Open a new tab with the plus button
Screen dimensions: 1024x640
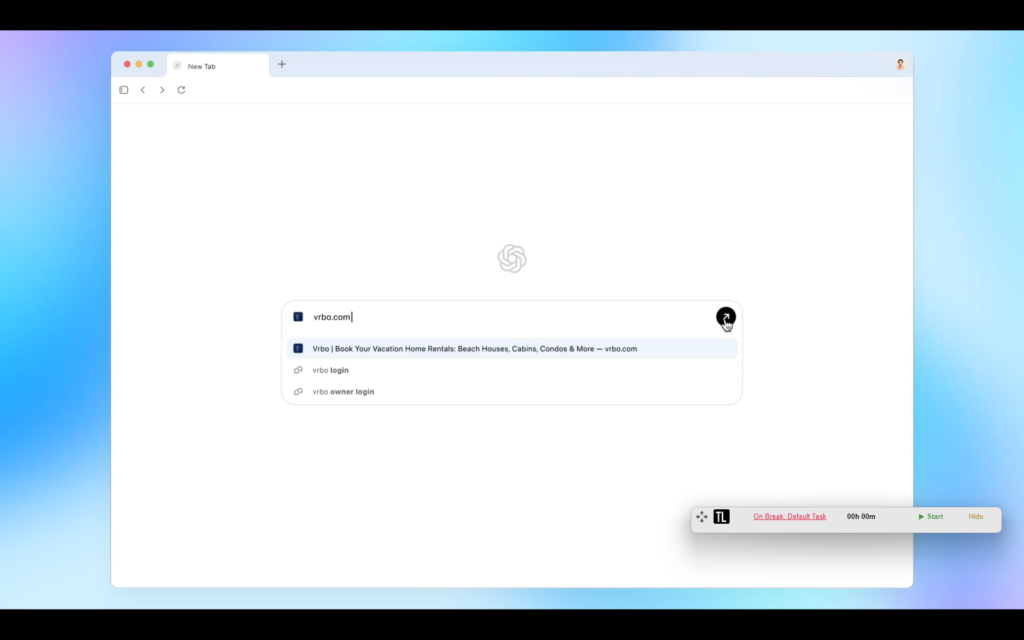tap(281, 64)
